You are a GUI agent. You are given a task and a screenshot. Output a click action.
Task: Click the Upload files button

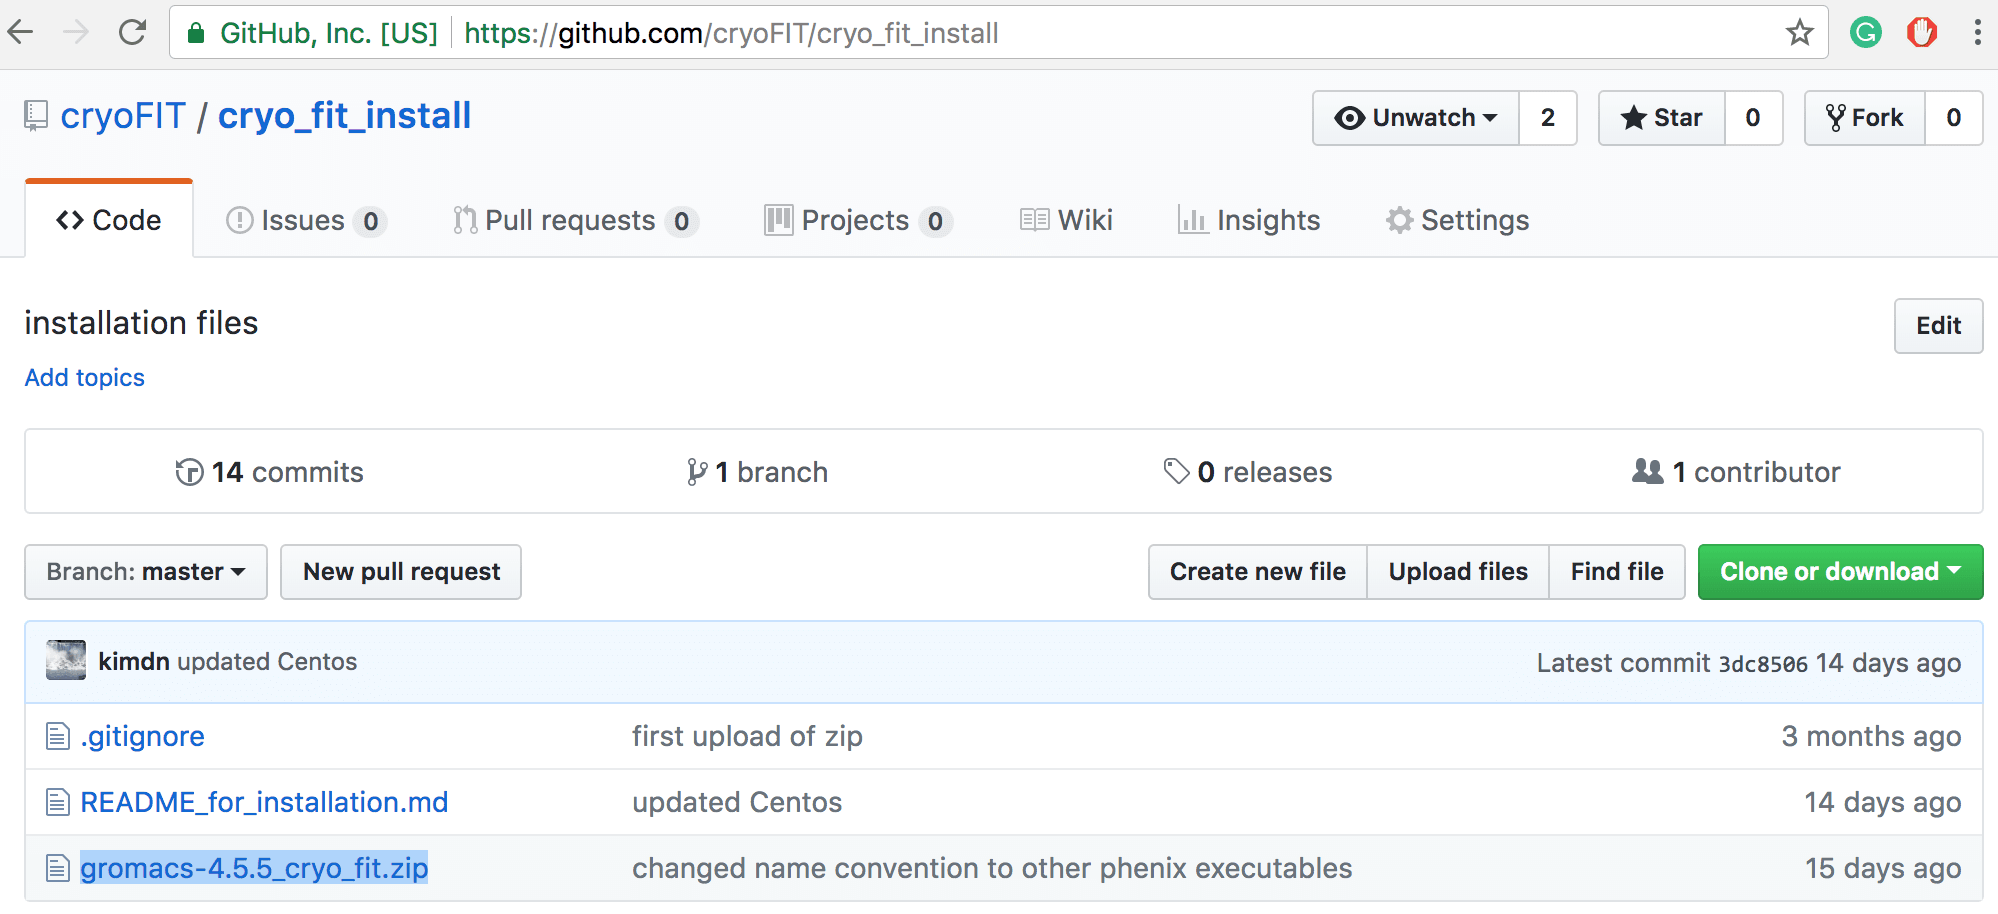pos(1457,572)
